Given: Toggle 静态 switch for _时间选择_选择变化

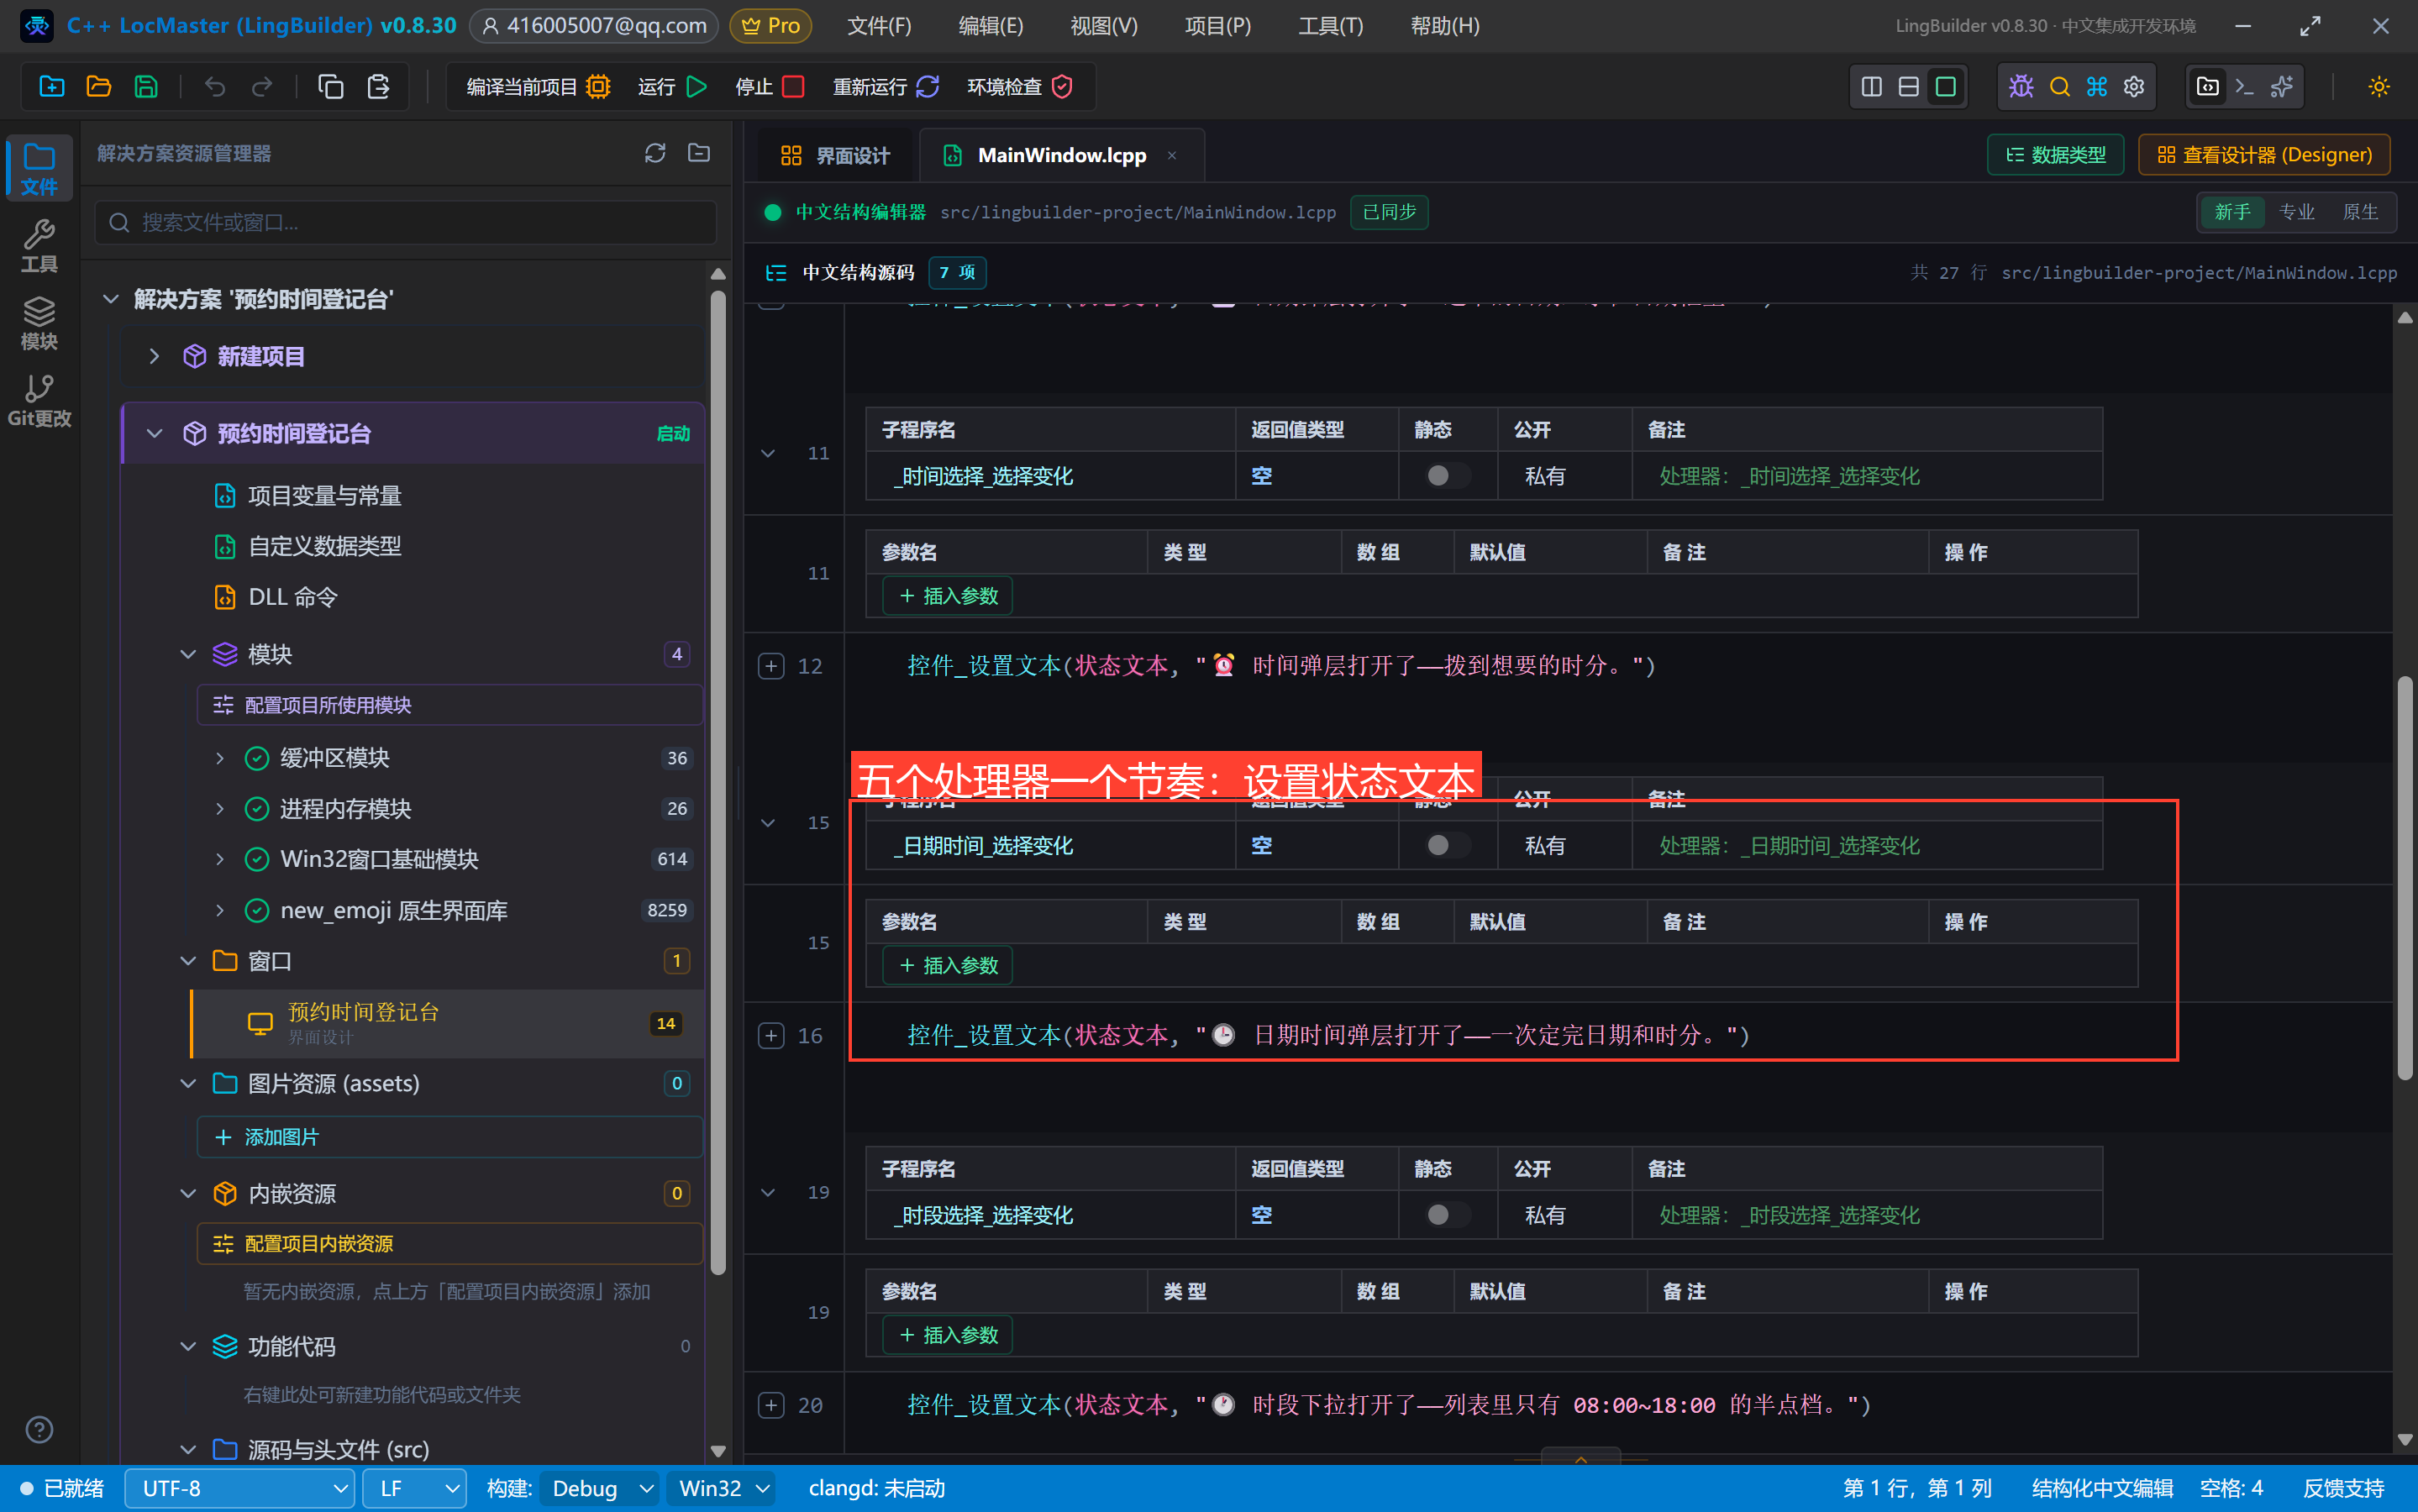Looking at the screenshot, I should 1447,476.
